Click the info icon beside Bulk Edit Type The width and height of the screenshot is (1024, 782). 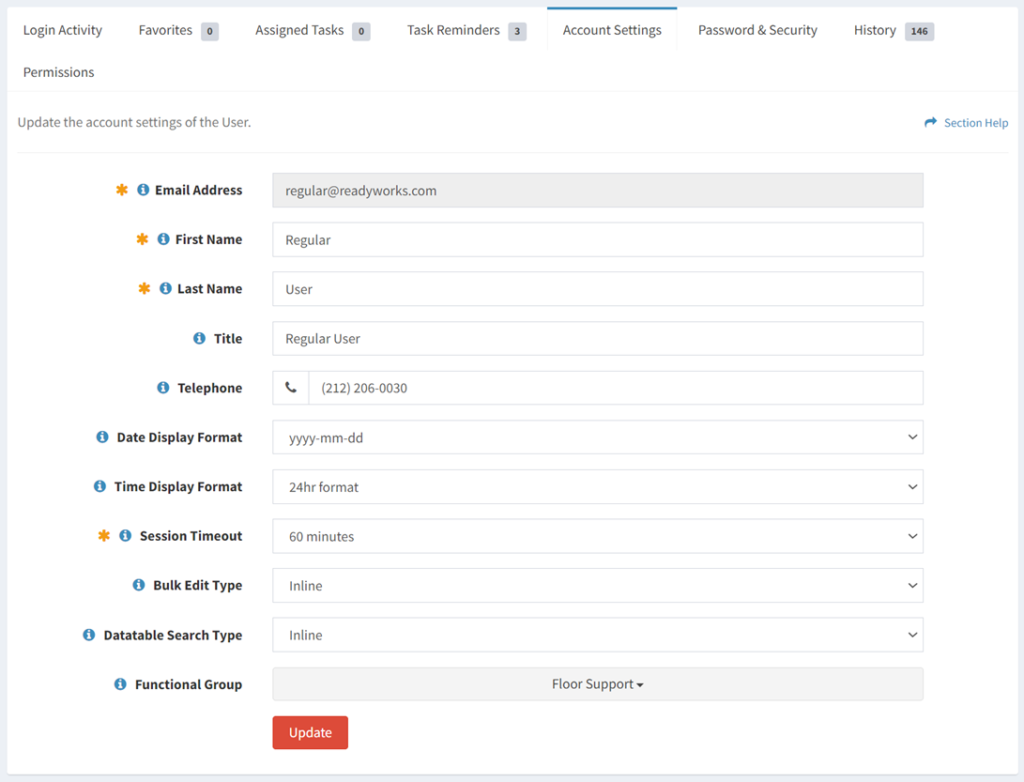click(138, 585)
